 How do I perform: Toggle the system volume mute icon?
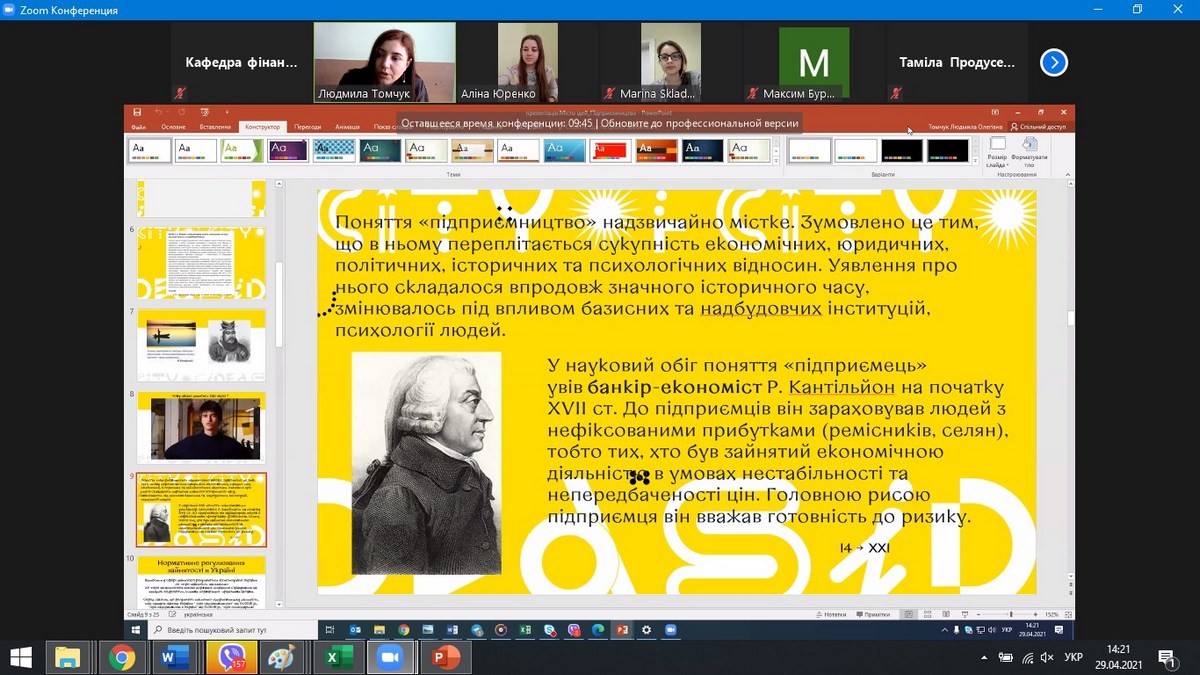[1048, 657]
